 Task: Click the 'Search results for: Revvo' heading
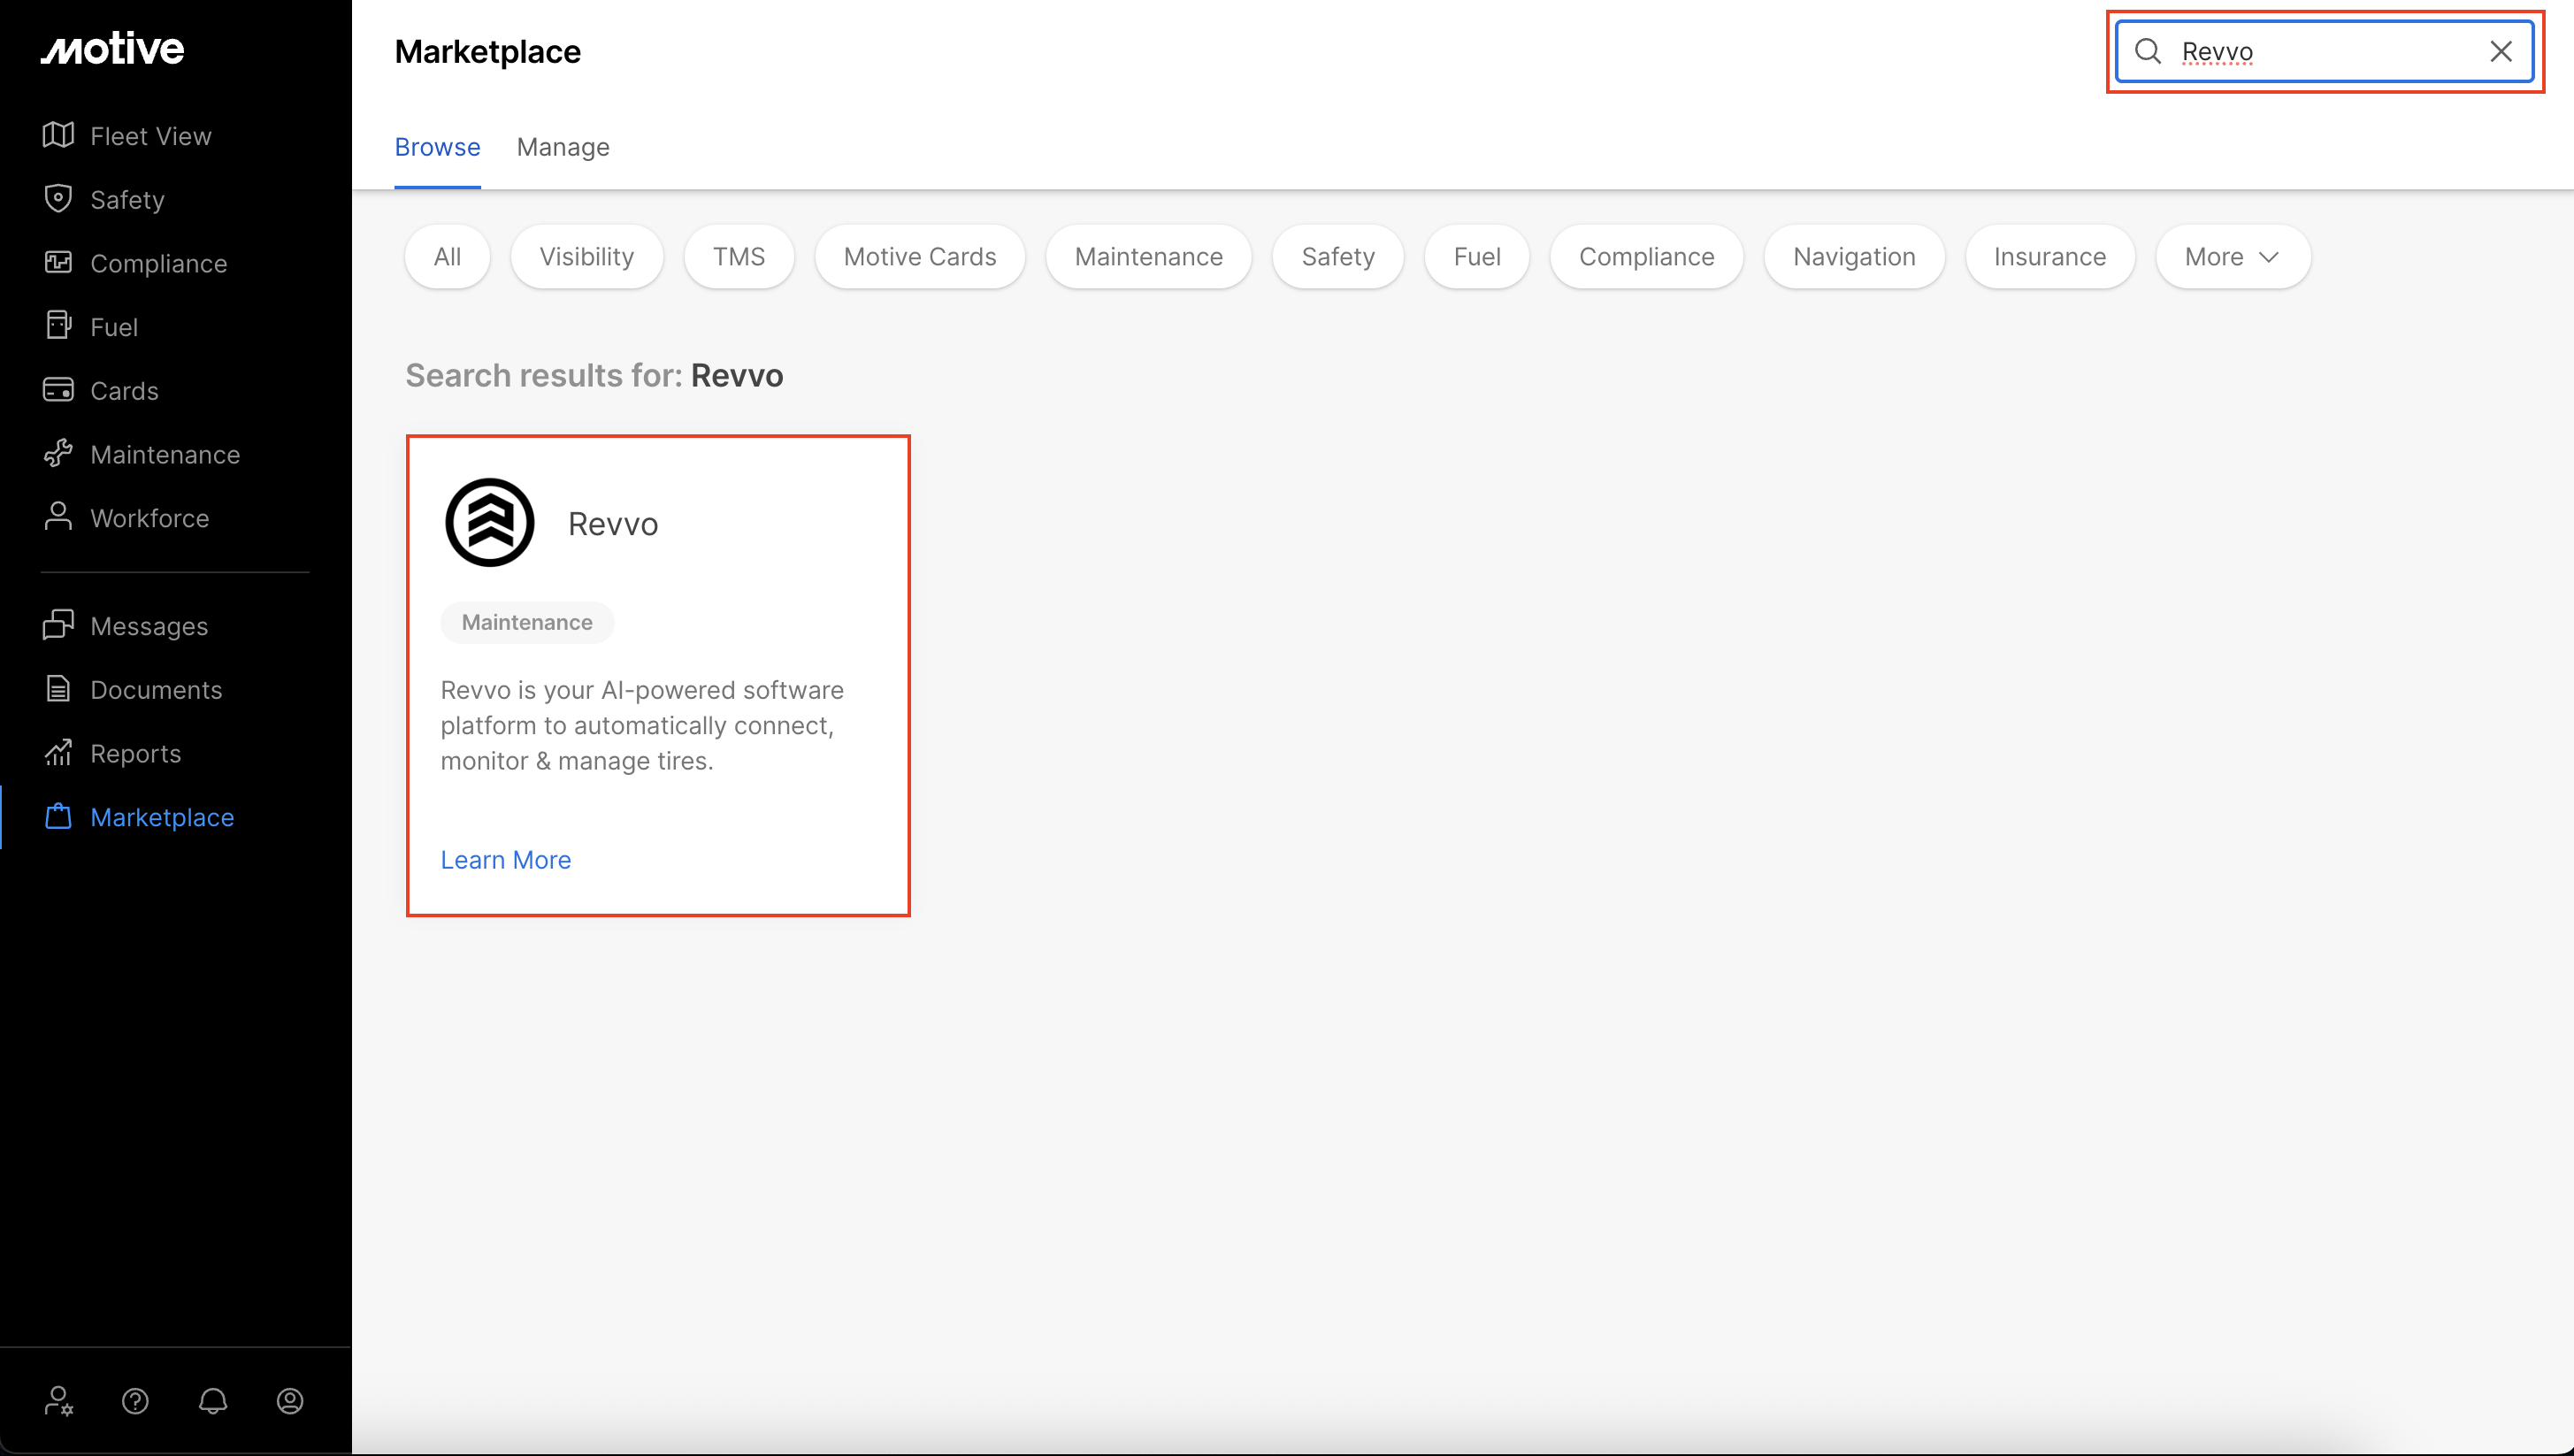(594, 375)
